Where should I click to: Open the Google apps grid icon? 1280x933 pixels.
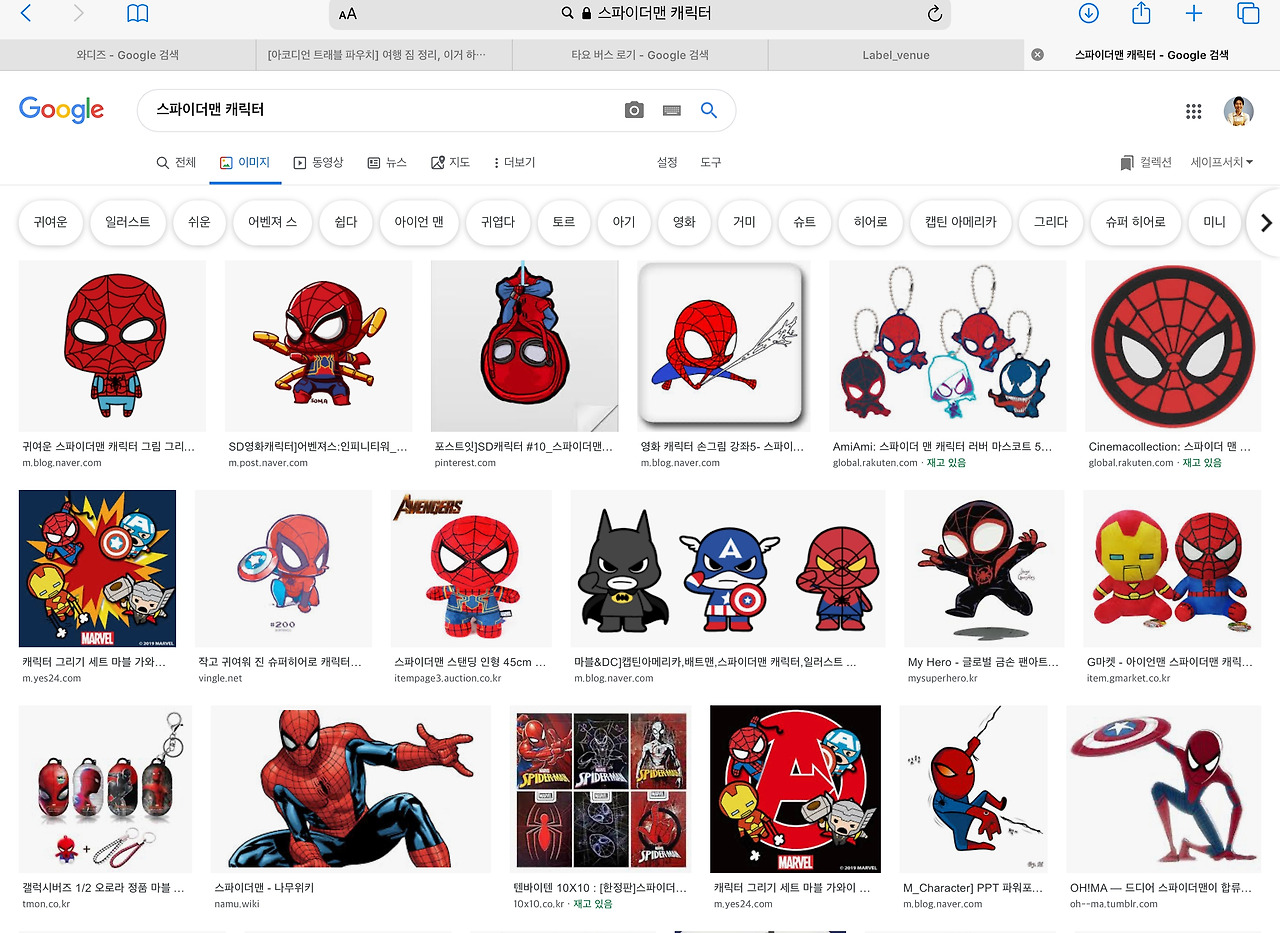pos(1193,111)
